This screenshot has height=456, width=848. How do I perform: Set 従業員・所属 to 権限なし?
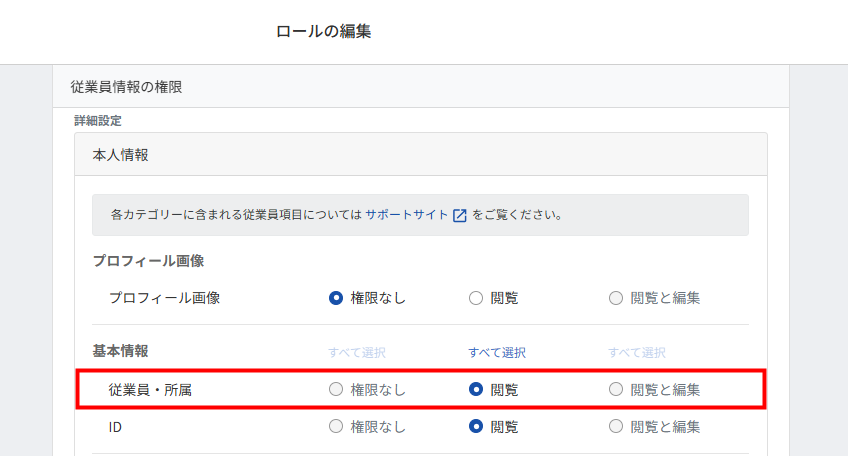tap(336, 390)
